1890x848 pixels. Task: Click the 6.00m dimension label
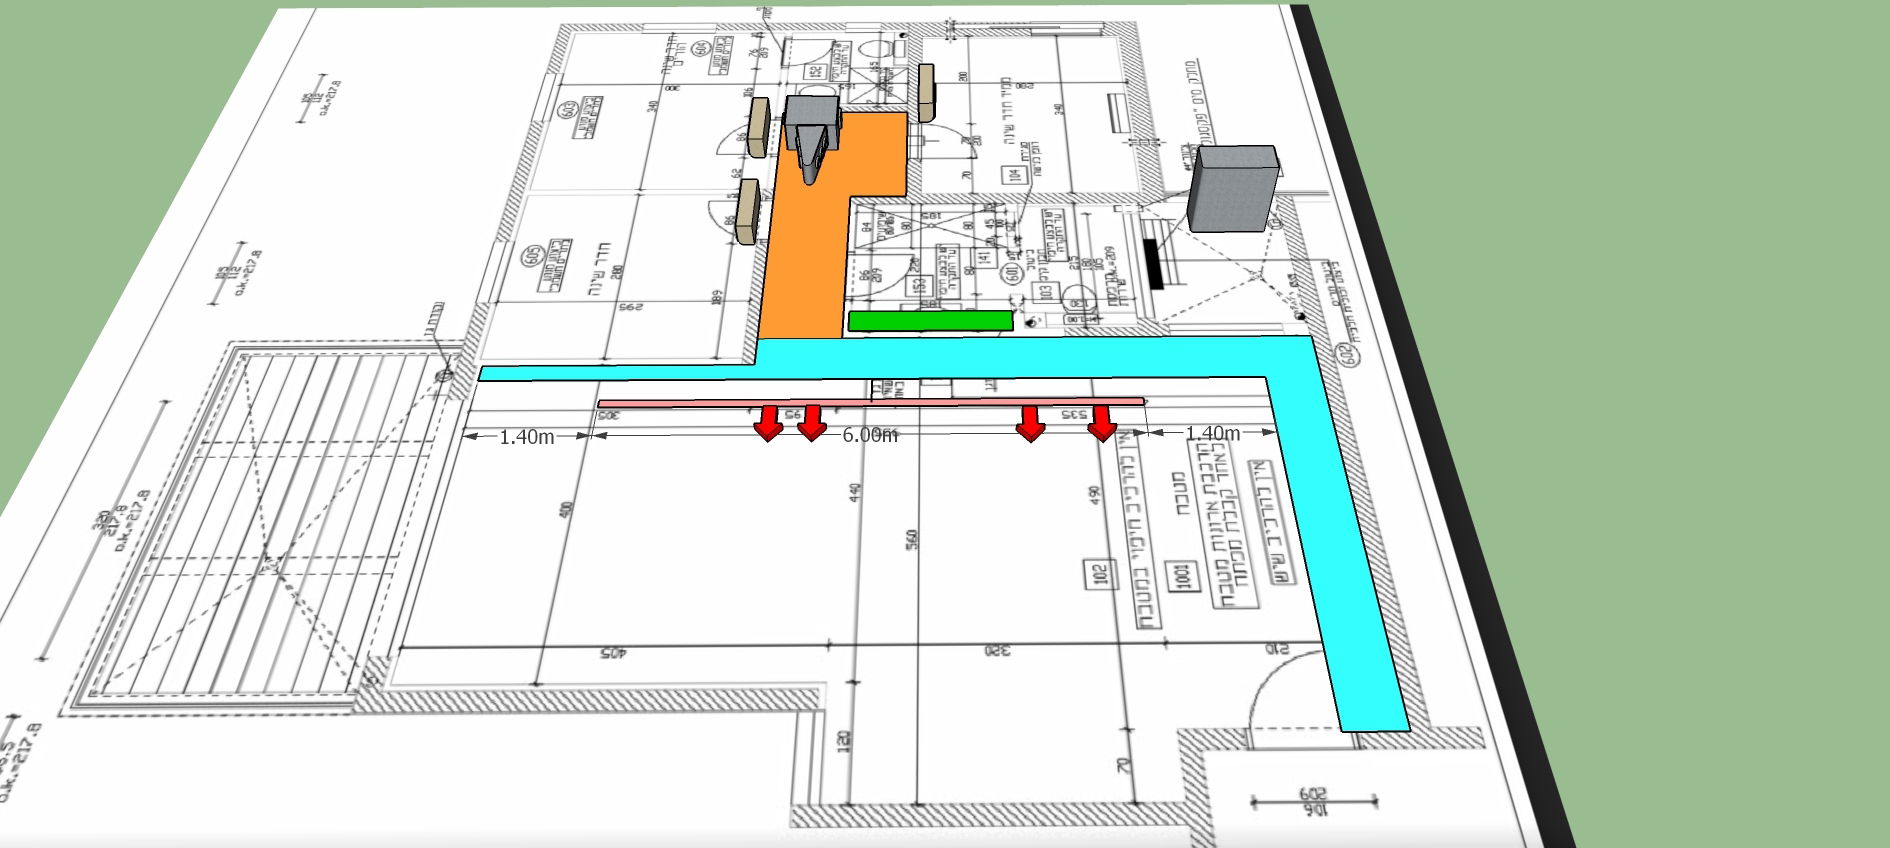[870, 435]
